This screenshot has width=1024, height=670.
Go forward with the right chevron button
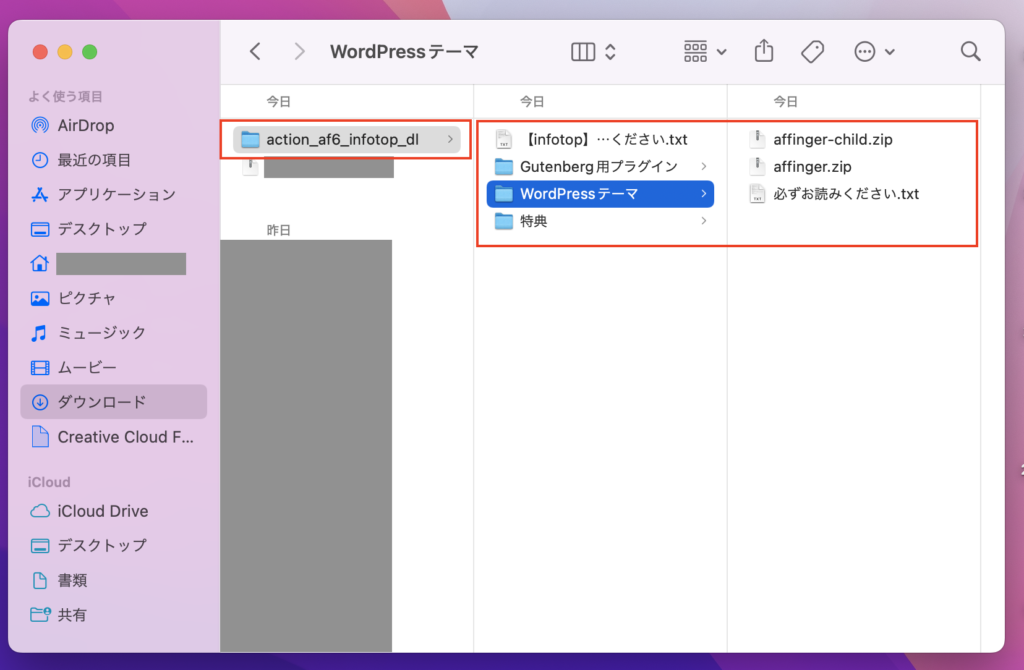[299, 52]
